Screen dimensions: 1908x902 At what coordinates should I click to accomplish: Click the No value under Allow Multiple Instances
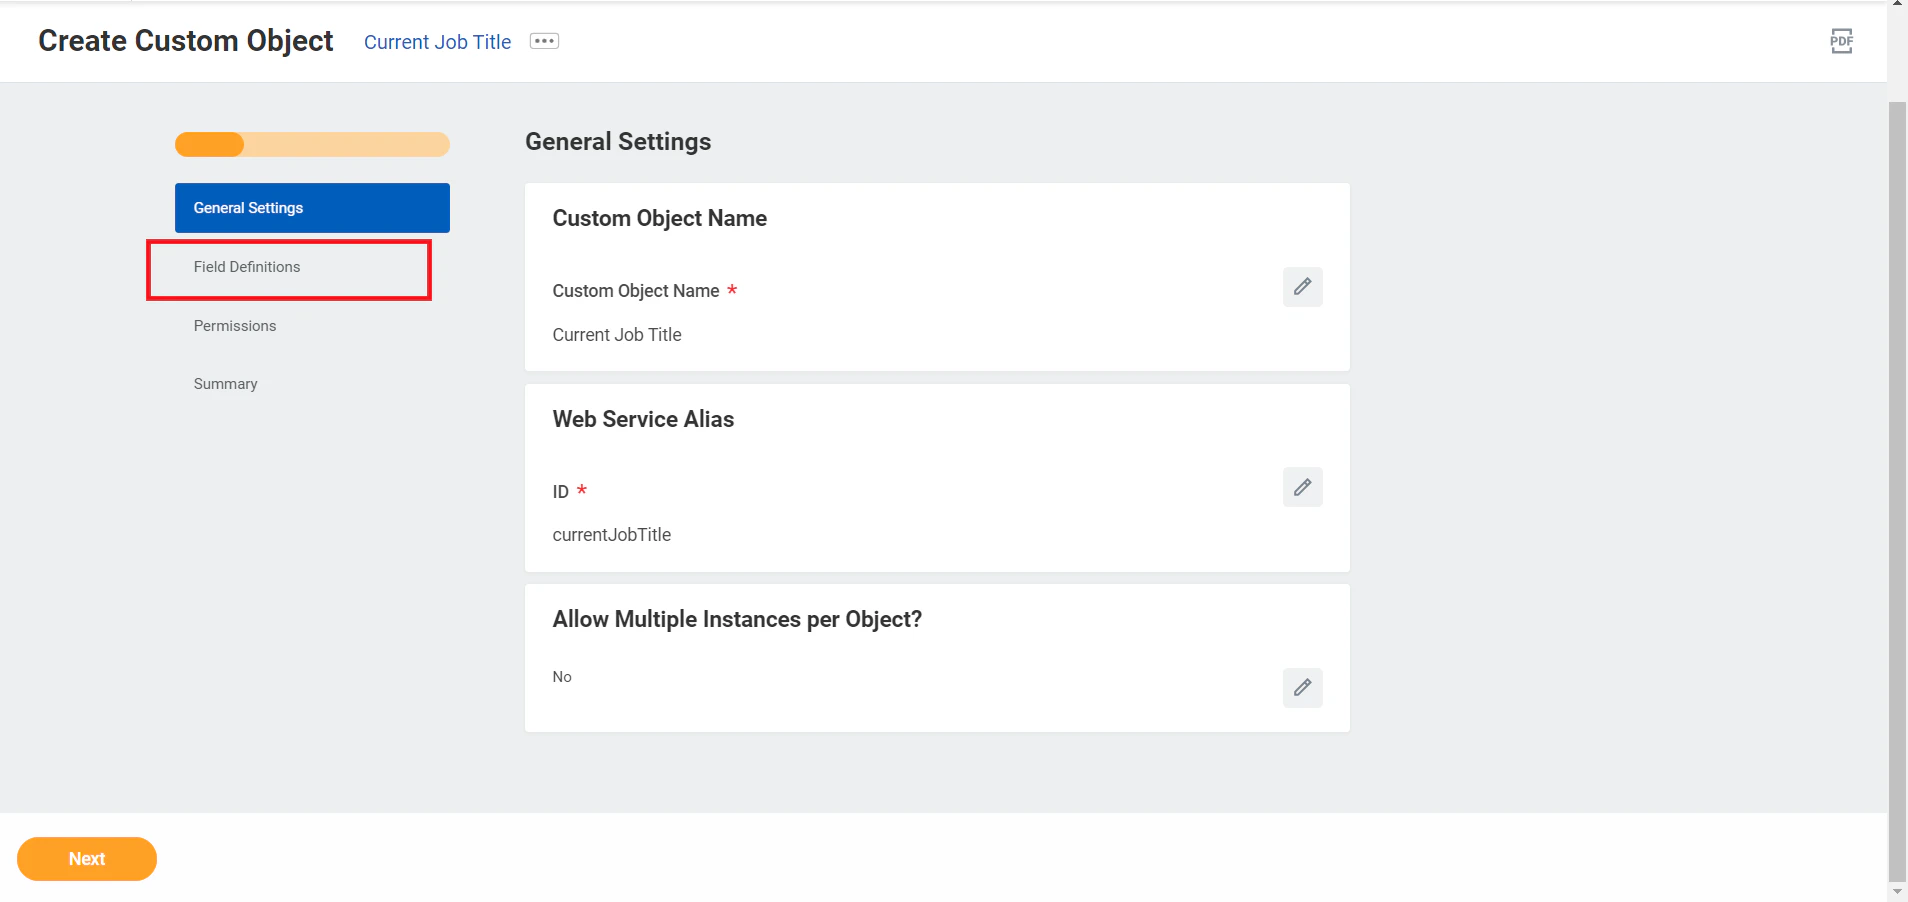(561, 676)
